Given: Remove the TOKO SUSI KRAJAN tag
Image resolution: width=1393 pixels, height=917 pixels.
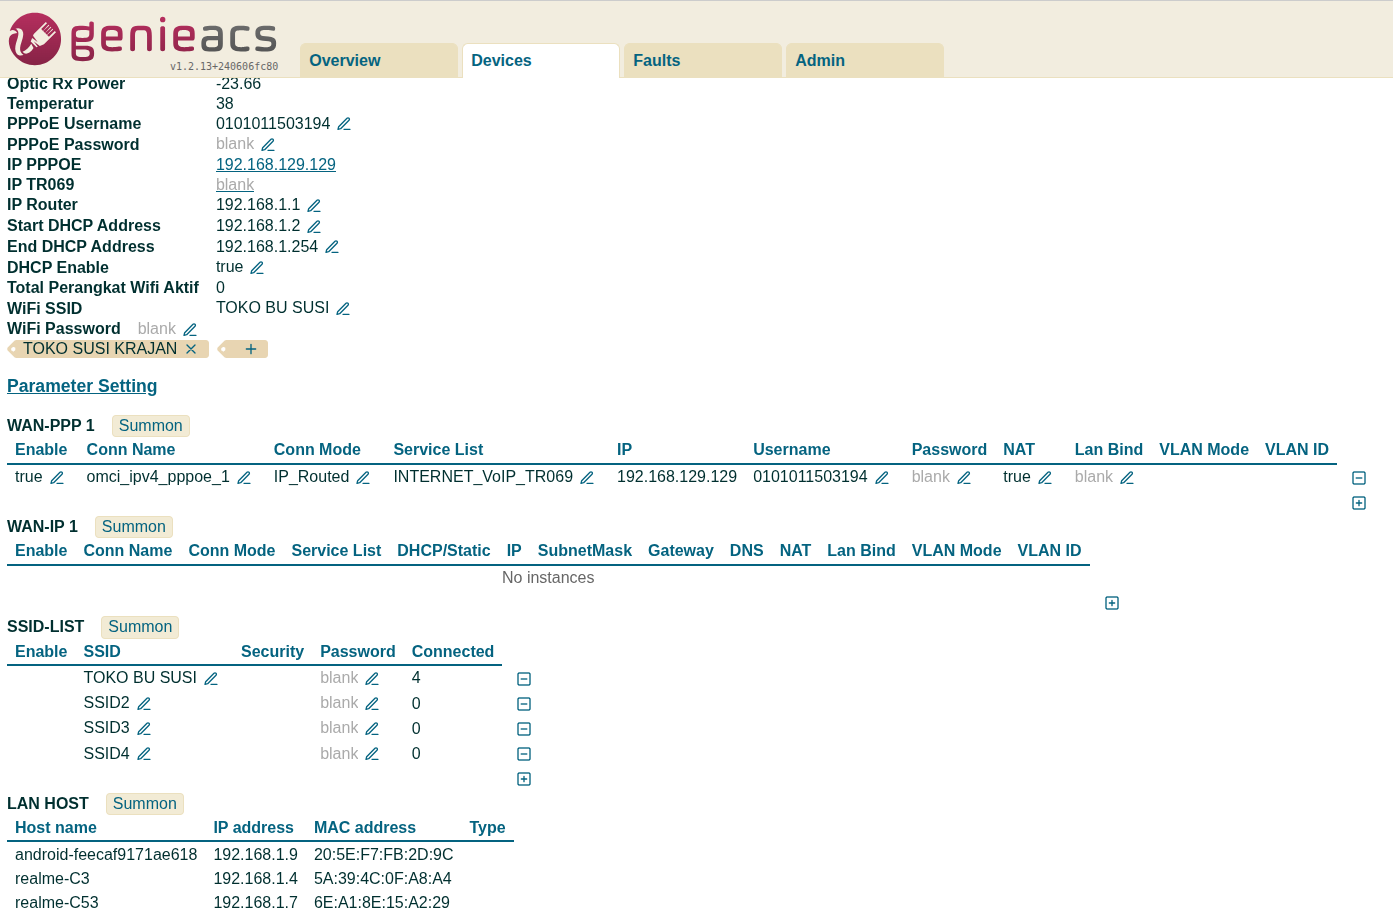Looking at the screenshot, I should pyautogui.click(x=190, y=348).
